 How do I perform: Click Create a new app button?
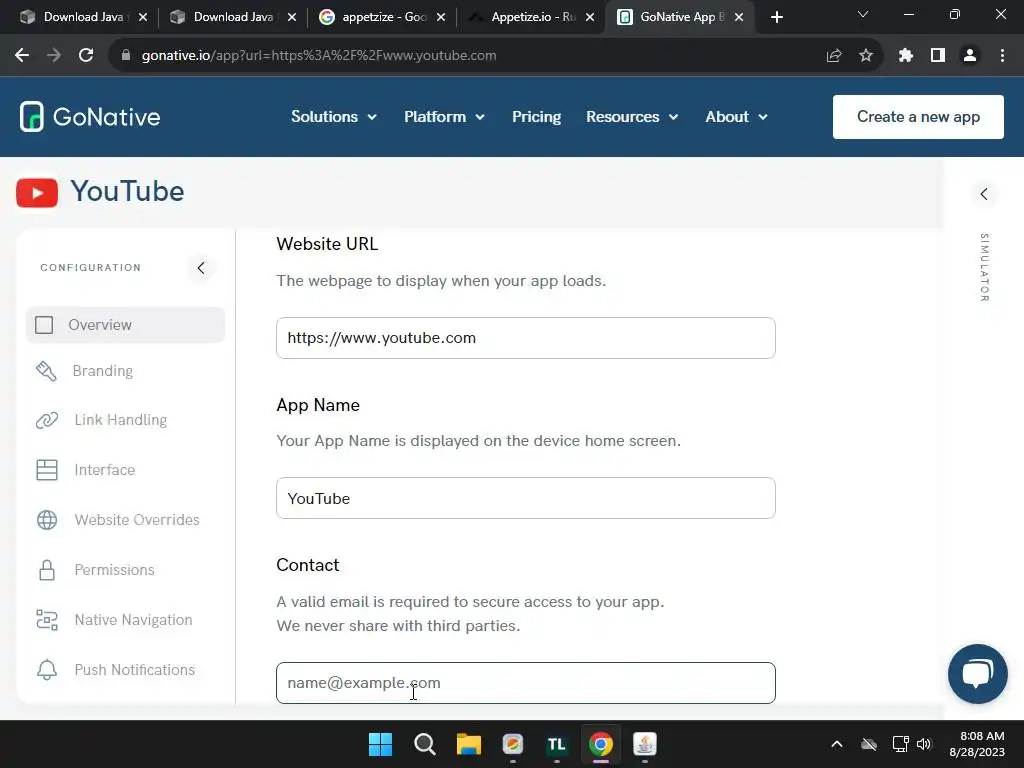(918, 117)
